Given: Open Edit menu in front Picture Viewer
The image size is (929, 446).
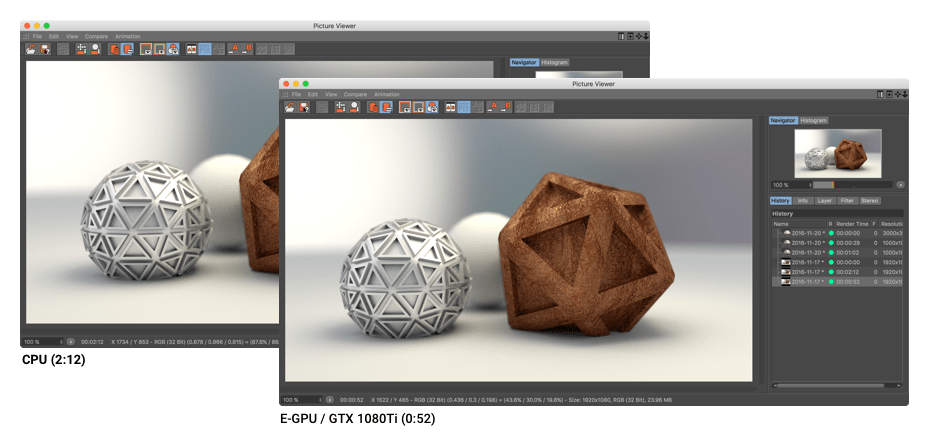Looking at the screenshot, I should coord(313,94).
